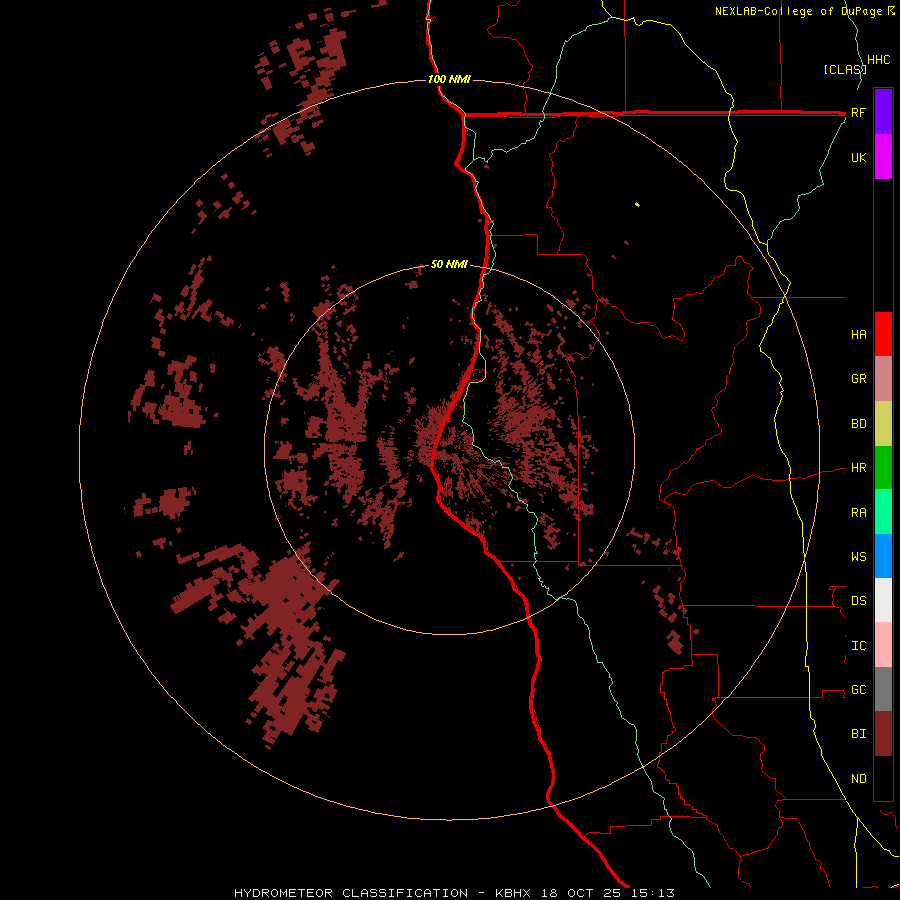Click the [CLAS] units label
Screen dimensions: 900x900
point(845,69)
